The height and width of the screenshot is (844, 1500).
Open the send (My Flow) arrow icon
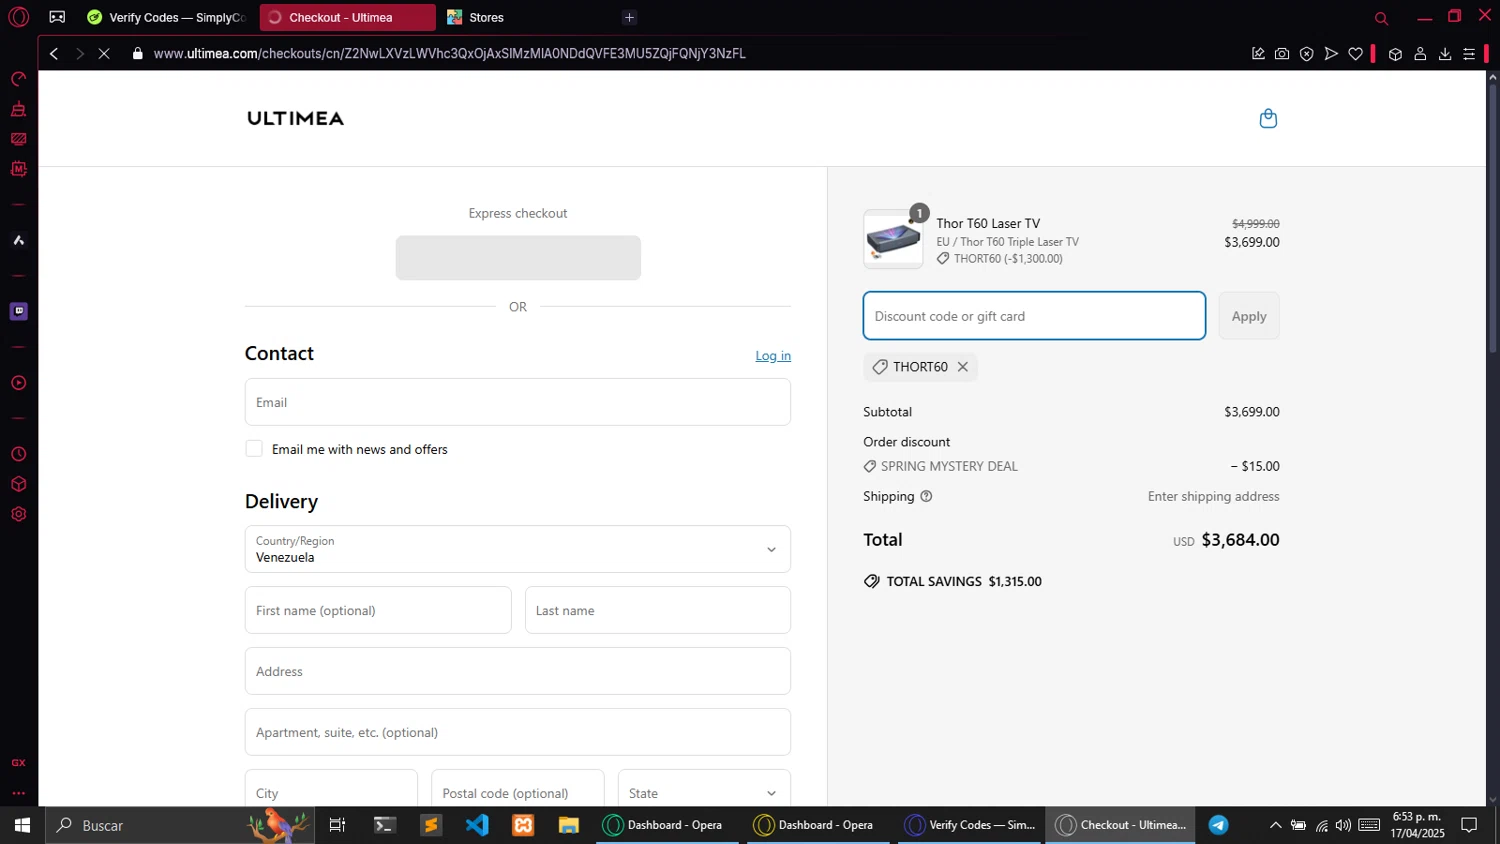tap(1331, 54)
